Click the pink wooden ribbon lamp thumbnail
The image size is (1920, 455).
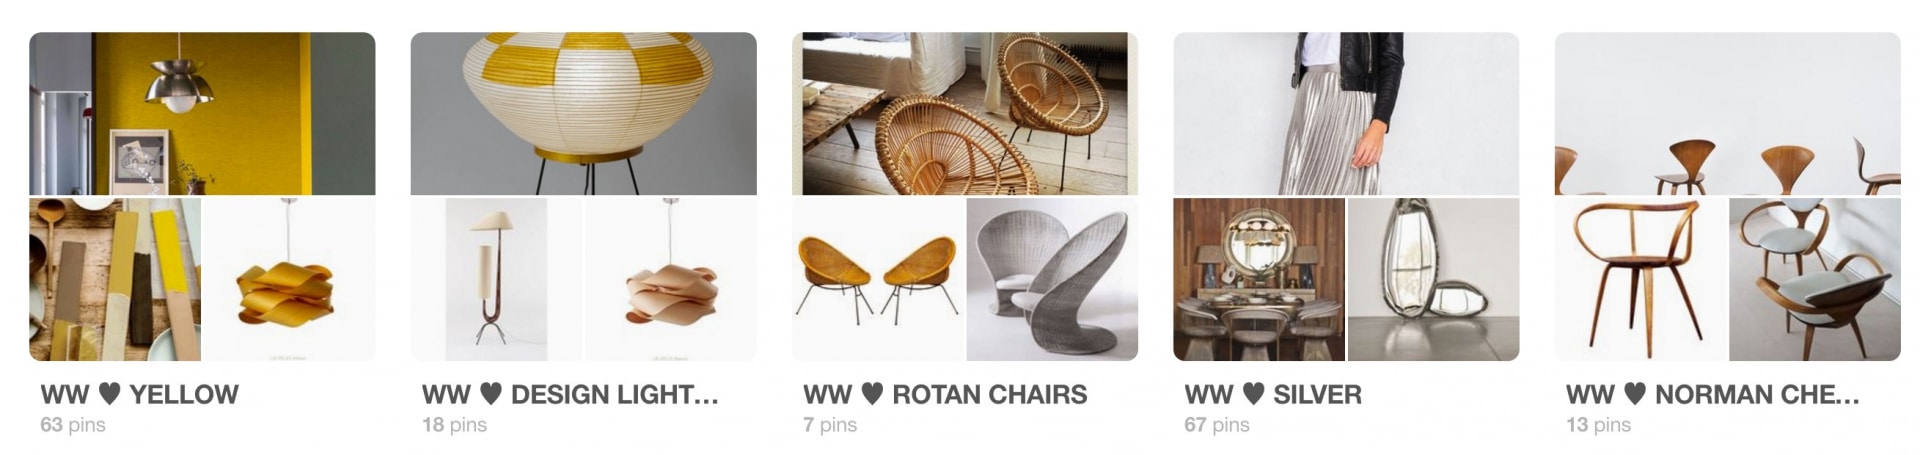tap(671, 279)
